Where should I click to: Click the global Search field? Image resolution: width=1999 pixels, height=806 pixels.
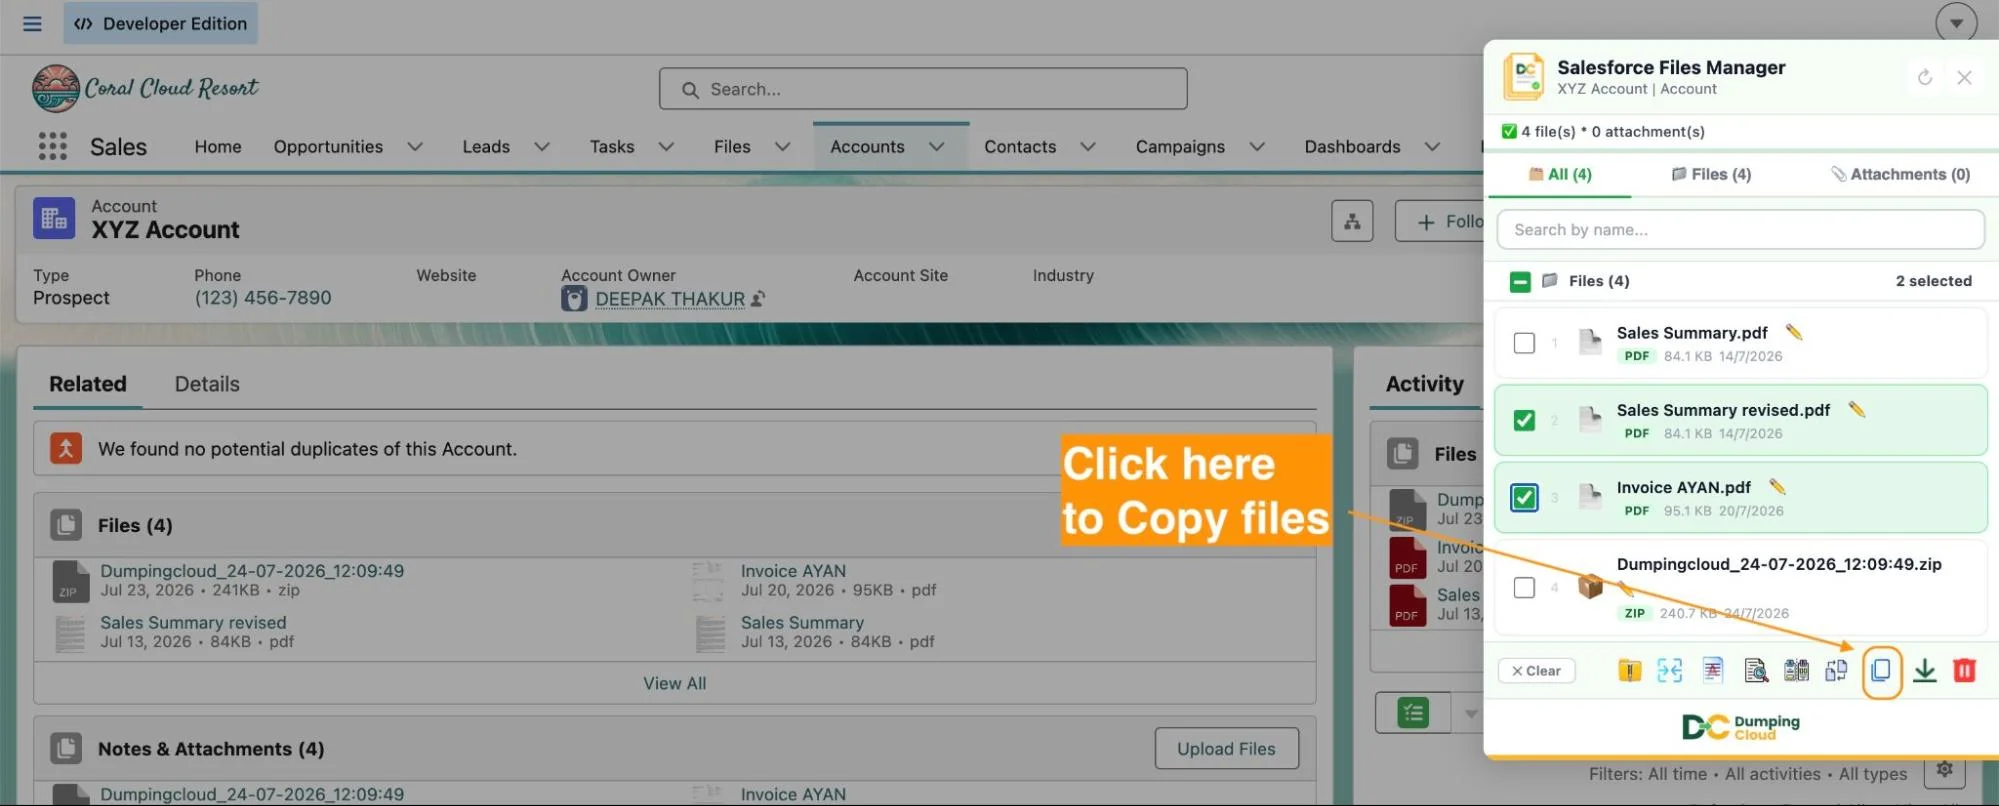[x=923, y=89]
